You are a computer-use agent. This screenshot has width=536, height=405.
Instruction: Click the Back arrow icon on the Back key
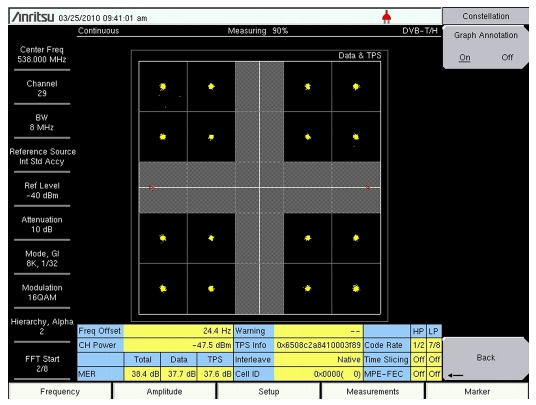[x=455, y=375]
